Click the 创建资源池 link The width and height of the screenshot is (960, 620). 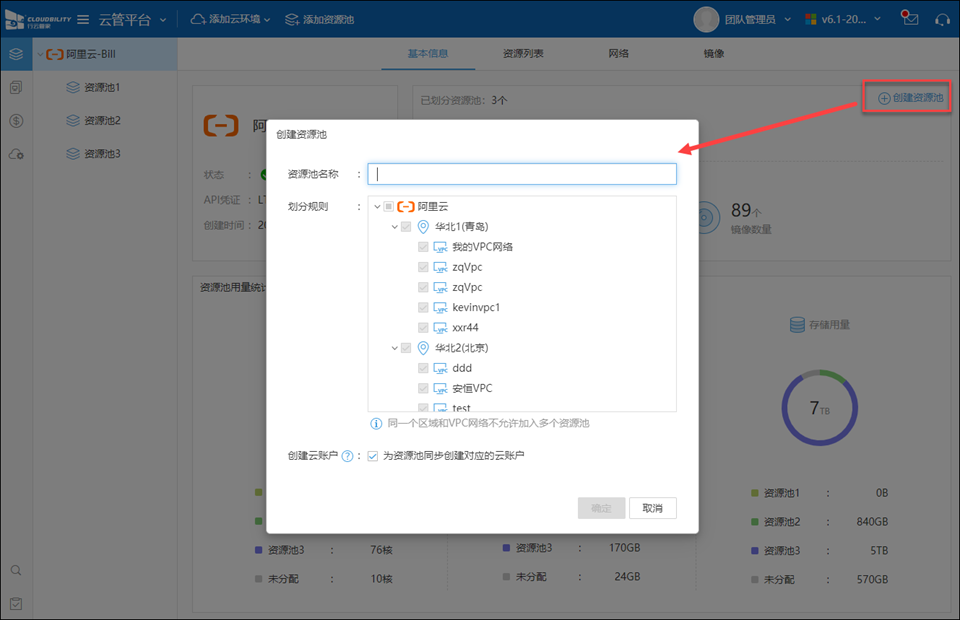910,98
